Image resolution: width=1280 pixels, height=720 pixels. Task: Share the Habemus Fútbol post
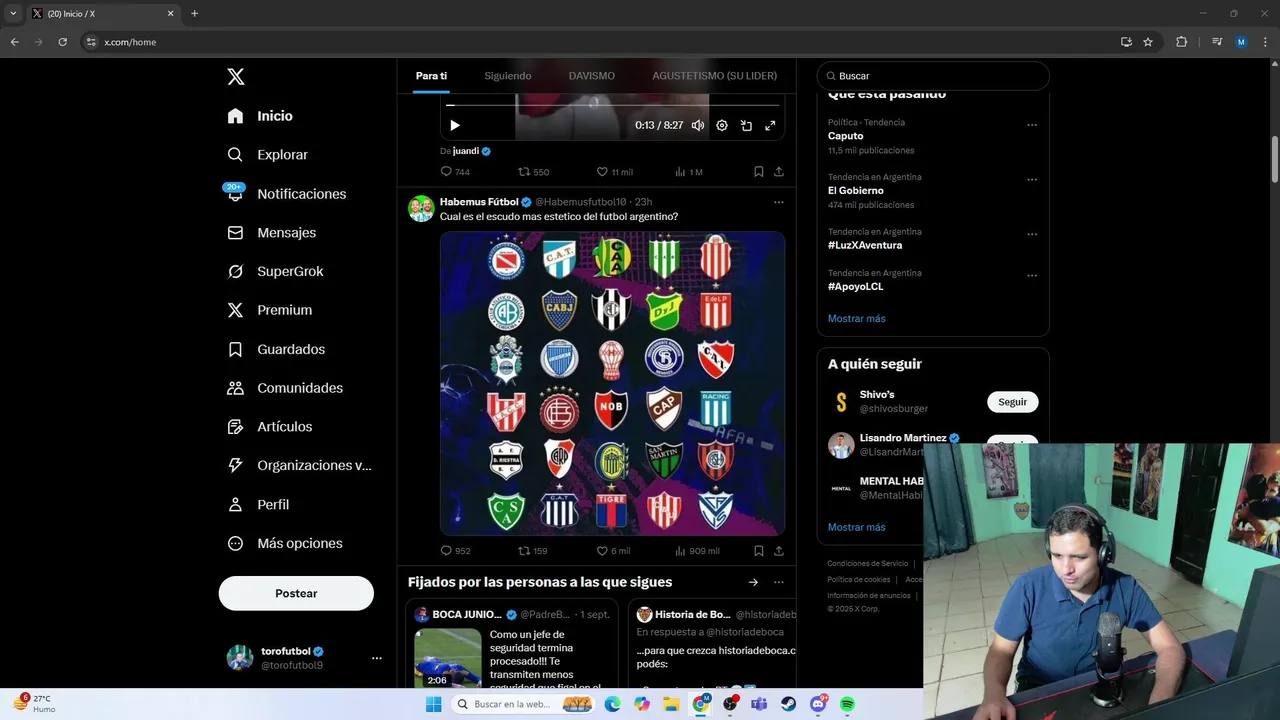(x=778, y=551)
